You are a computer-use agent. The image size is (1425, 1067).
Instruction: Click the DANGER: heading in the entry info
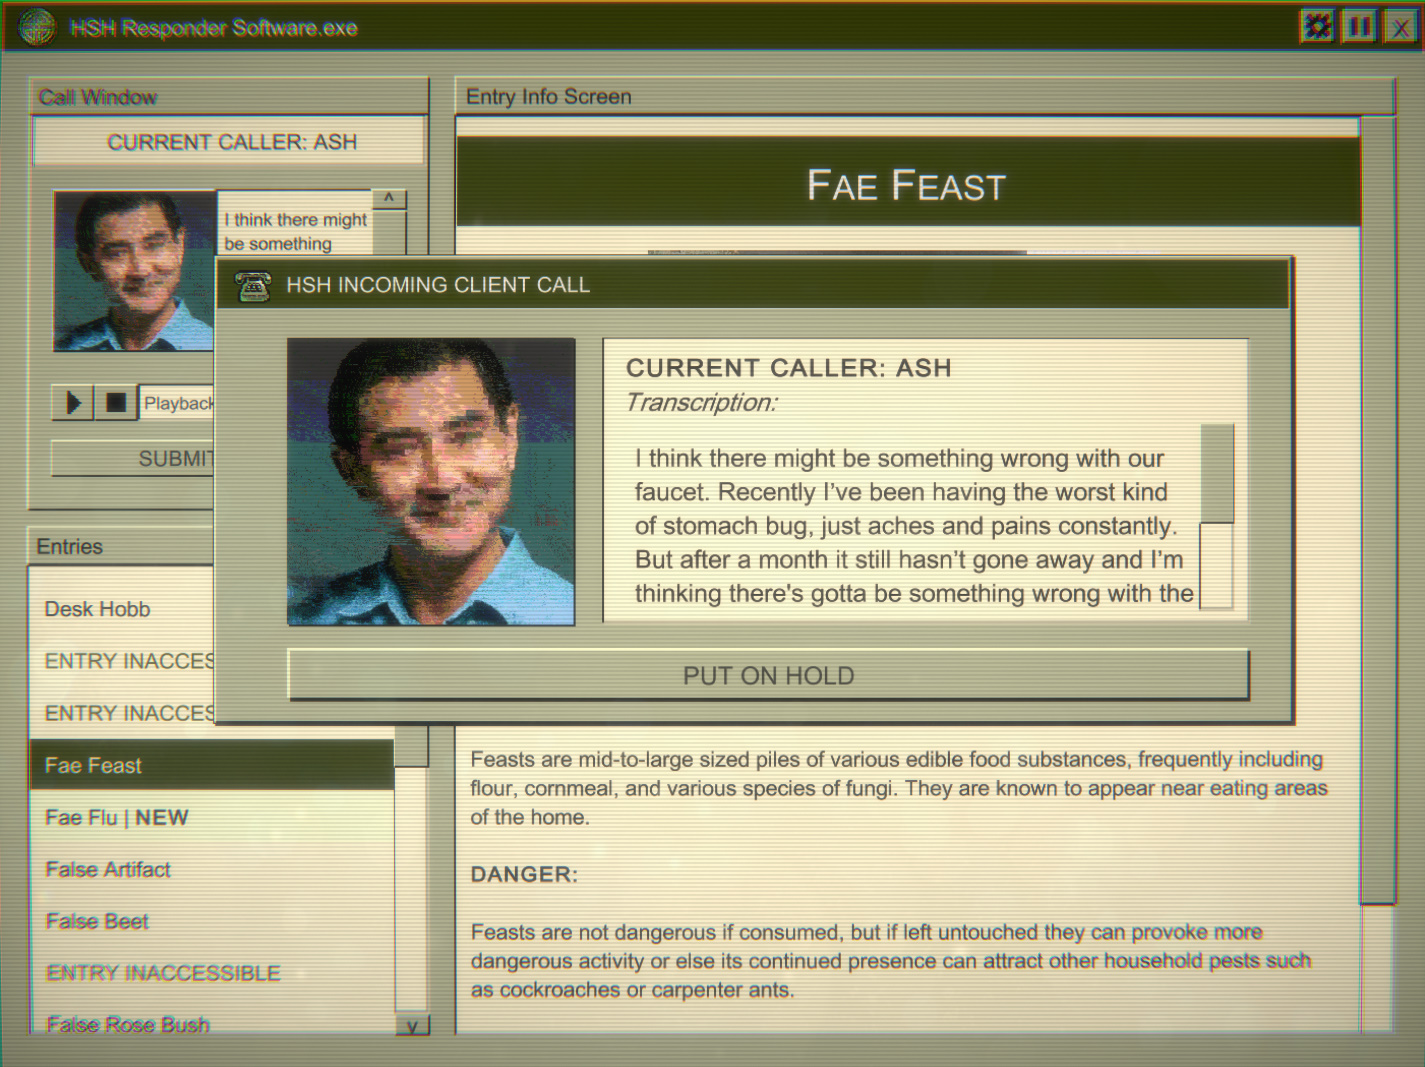pyautogui.click(x=524, y=875)
